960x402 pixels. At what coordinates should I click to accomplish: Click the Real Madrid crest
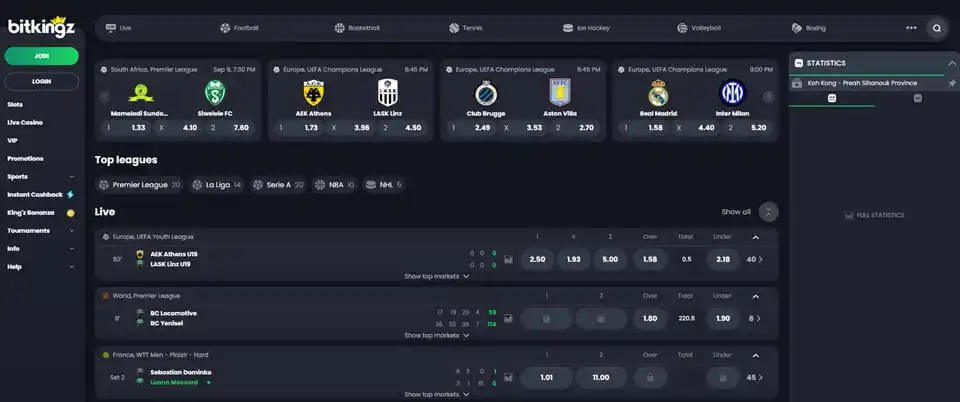pyautogui.click(x=658, y=93)
